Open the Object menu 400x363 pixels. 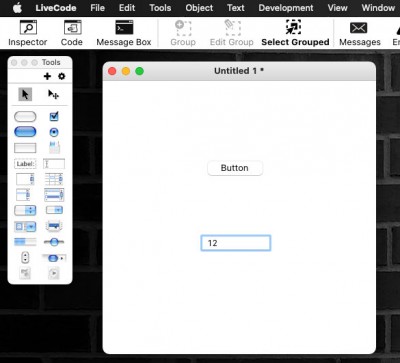click(199, 8)
